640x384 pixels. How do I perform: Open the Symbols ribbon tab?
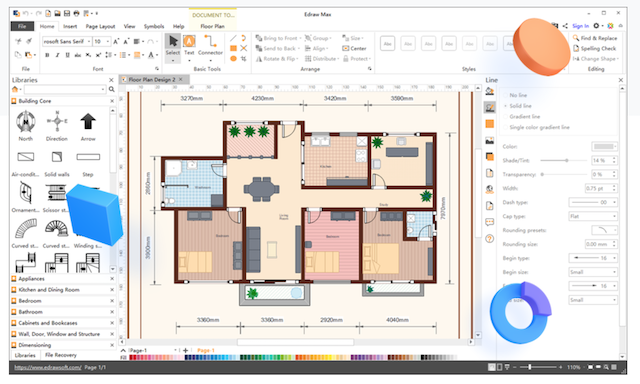tap(154, 26)
